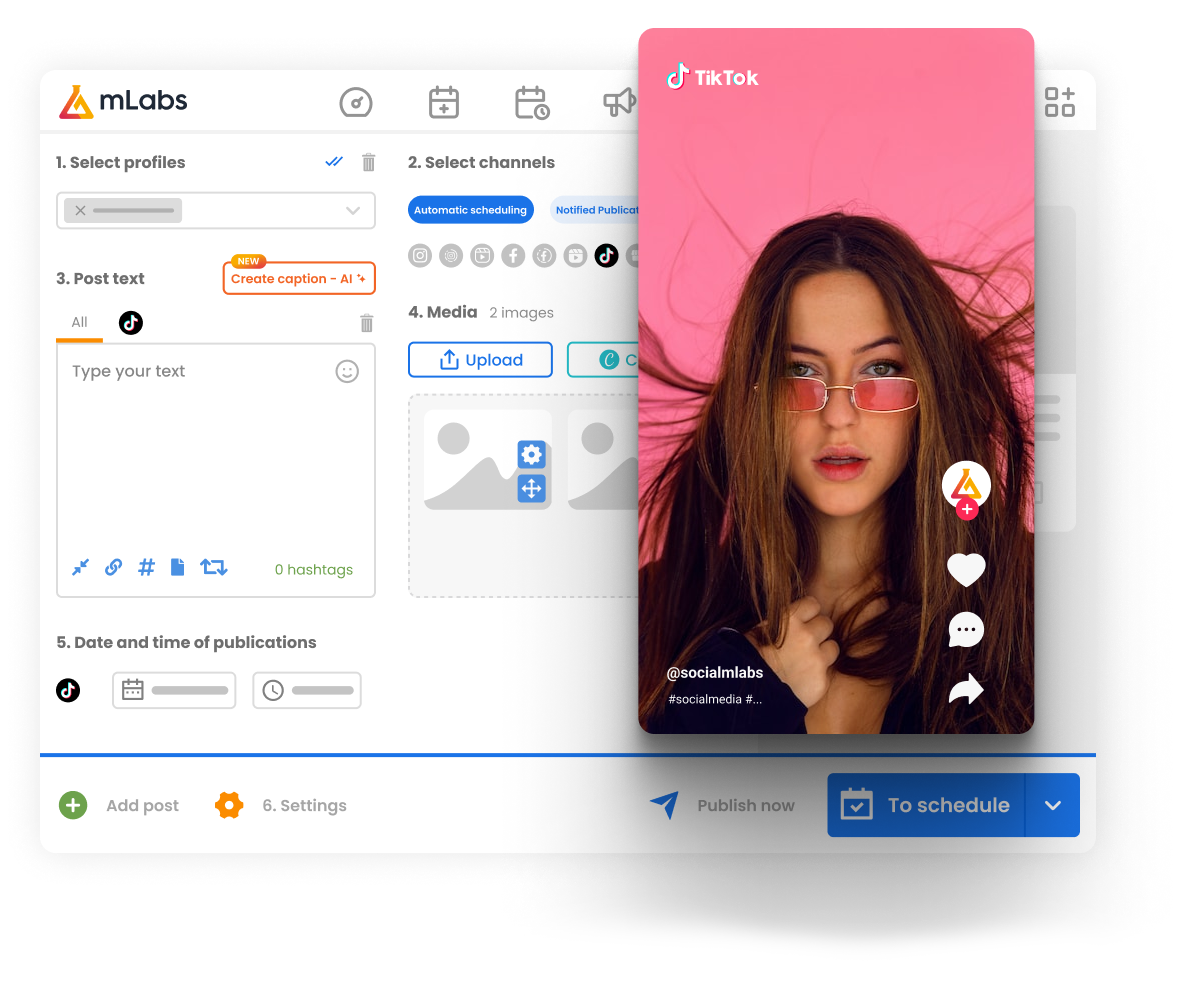This screenshot has width=1188, height=1000.
Task: Select all profiles with the double-check icon
Action: (335, 162)
